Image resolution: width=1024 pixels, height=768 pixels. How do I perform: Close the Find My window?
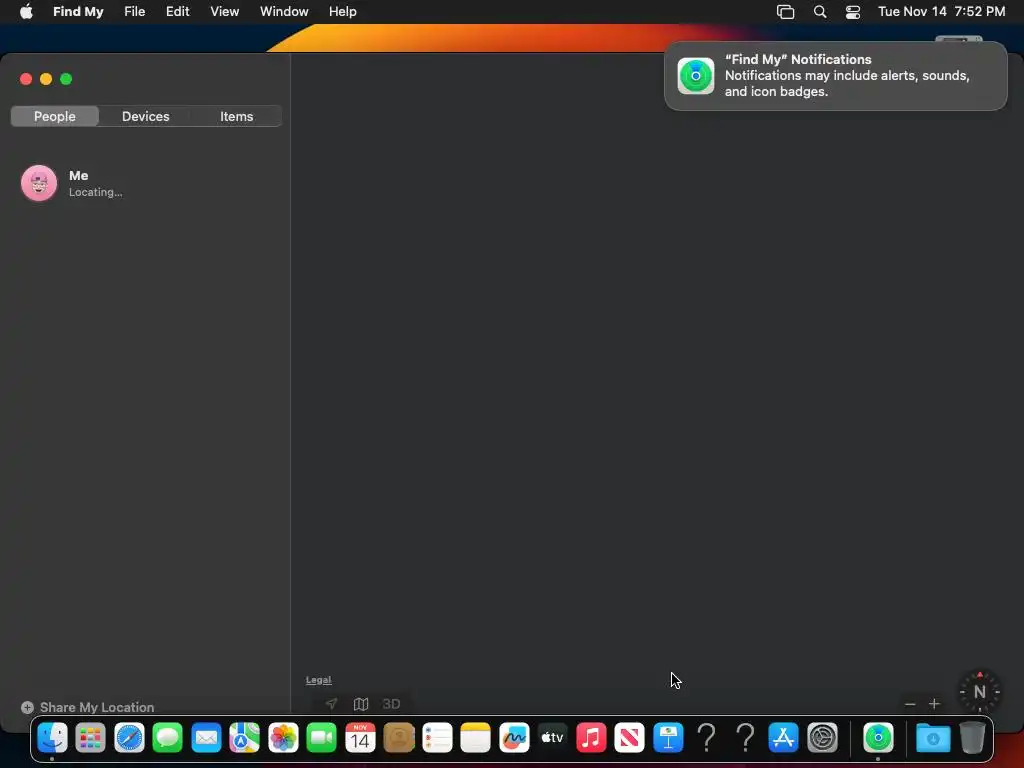point(26,79)
